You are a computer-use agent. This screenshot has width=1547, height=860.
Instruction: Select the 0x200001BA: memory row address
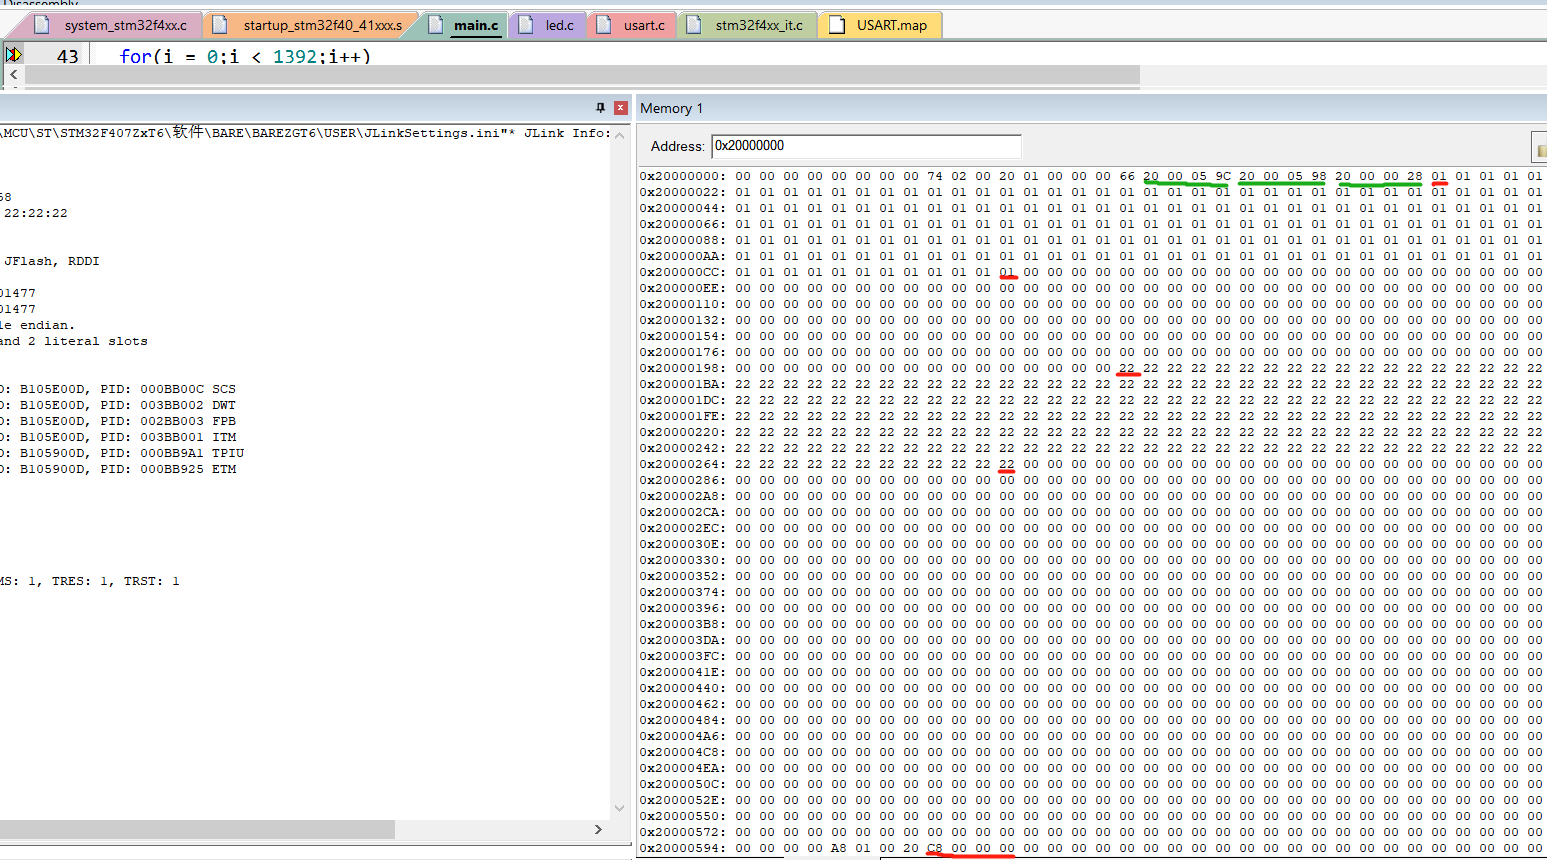683,384
